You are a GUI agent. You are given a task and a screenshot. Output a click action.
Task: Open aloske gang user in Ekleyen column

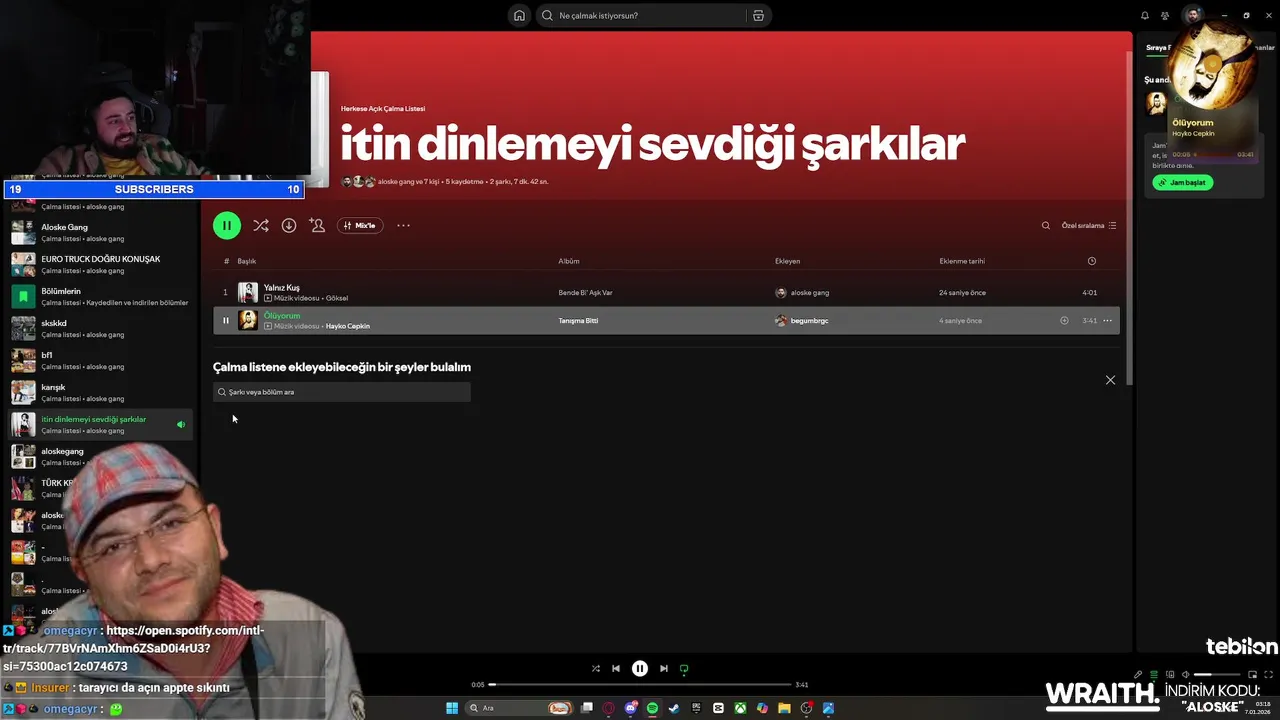click(x=809, y=293)
